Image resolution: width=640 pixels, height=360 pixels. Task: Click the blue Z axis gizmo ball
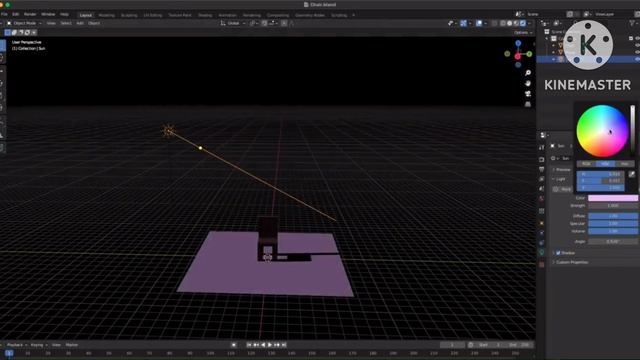tap(518, 43)
